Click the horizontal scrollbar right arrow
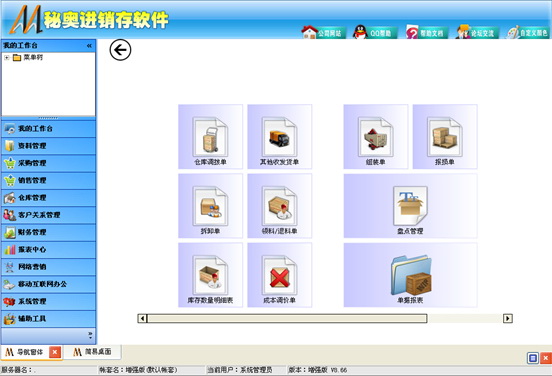The width and height of the screenshot is (552, 376). click(508, 318)
